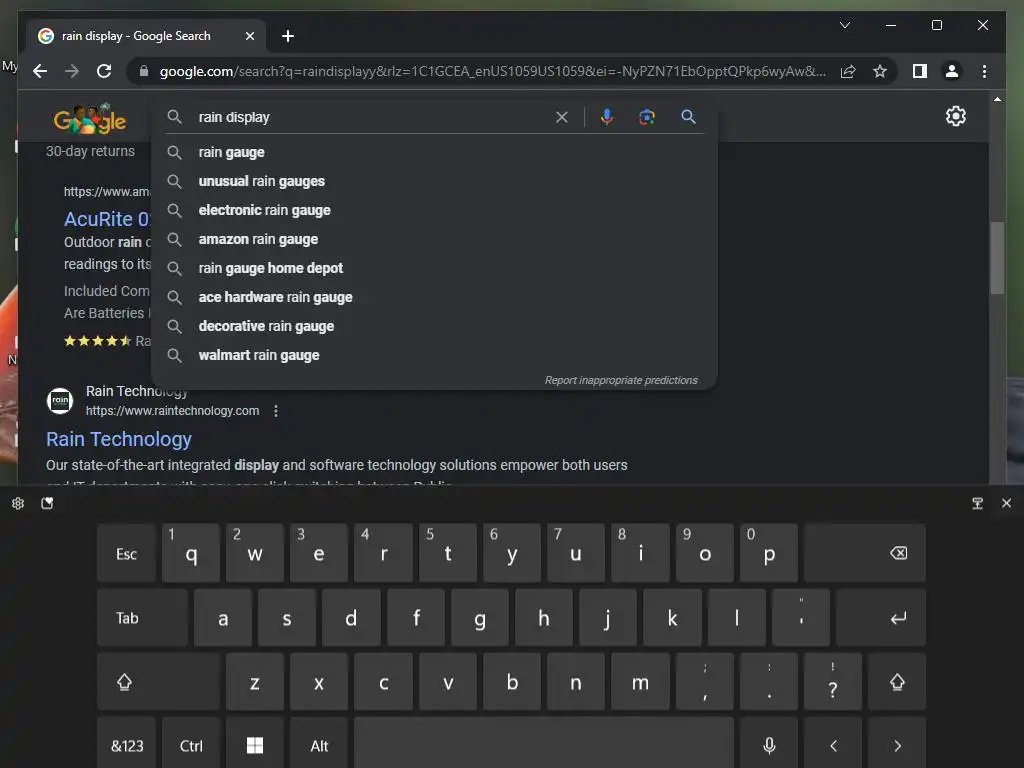Switch to &123 symbols layout

[127, 745]
